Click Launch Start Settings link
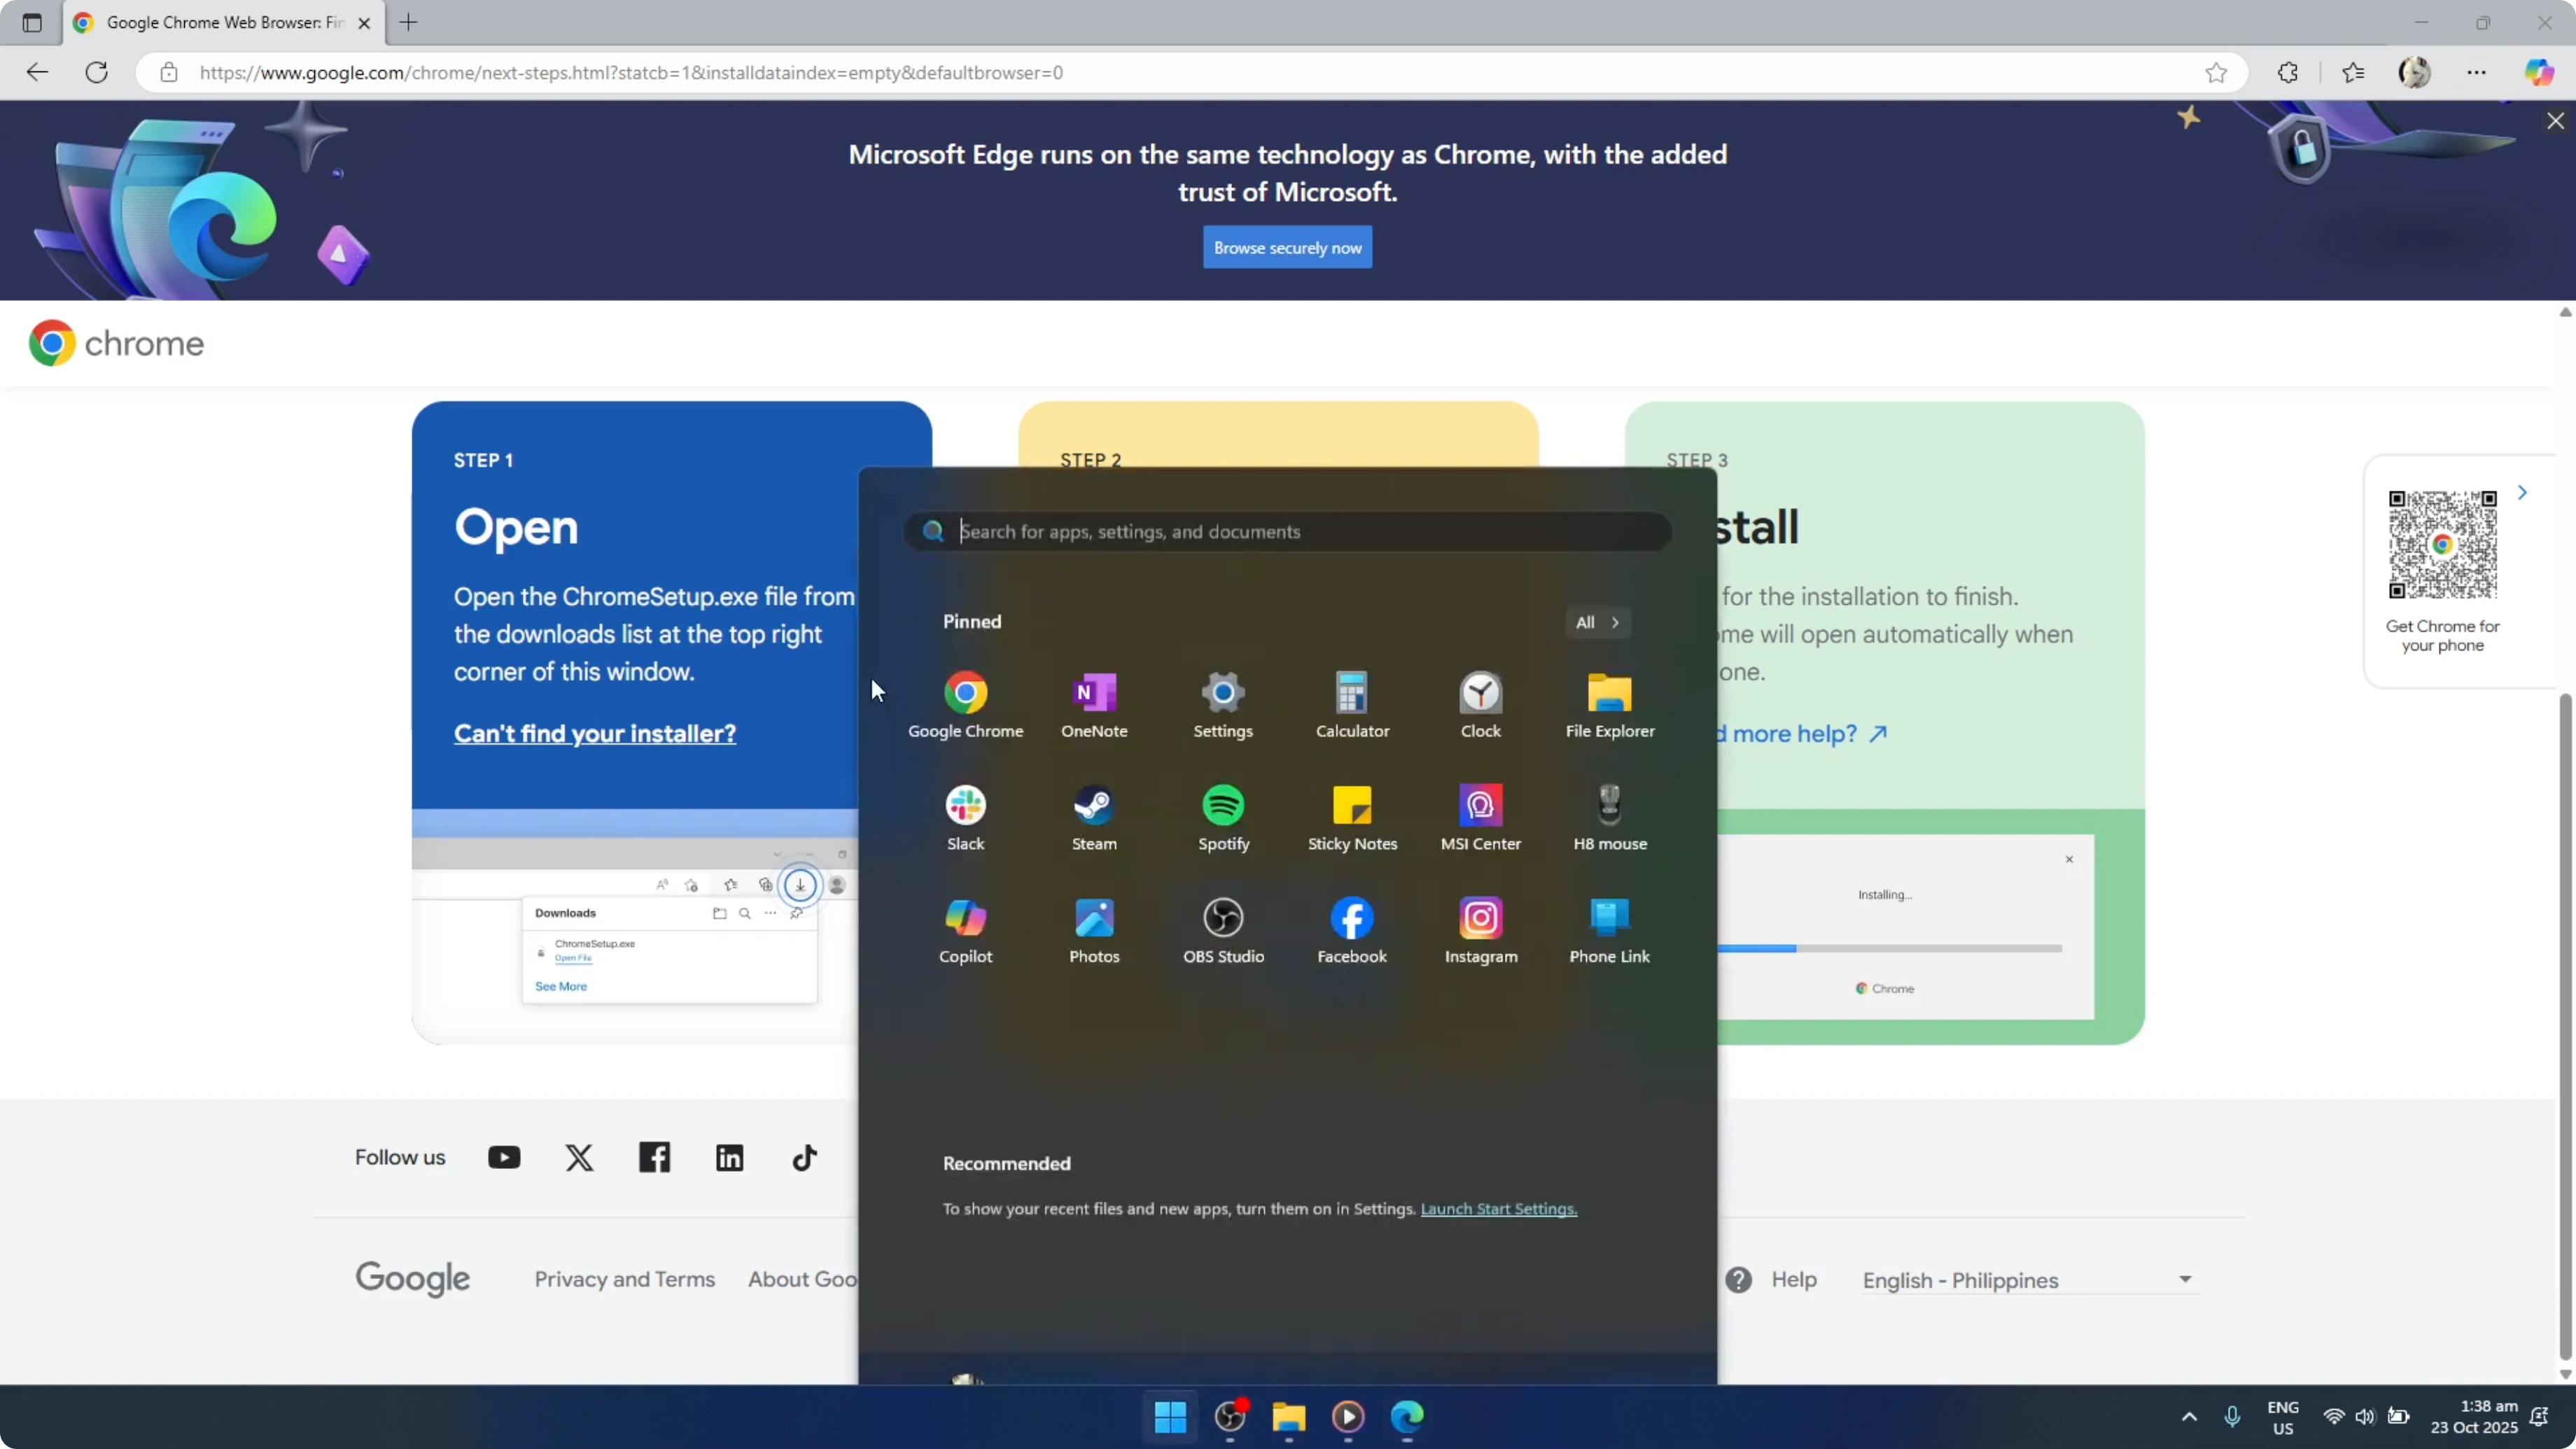The height and width of the screenshot is (1449, 2576). click(x=1498, y=1209)
